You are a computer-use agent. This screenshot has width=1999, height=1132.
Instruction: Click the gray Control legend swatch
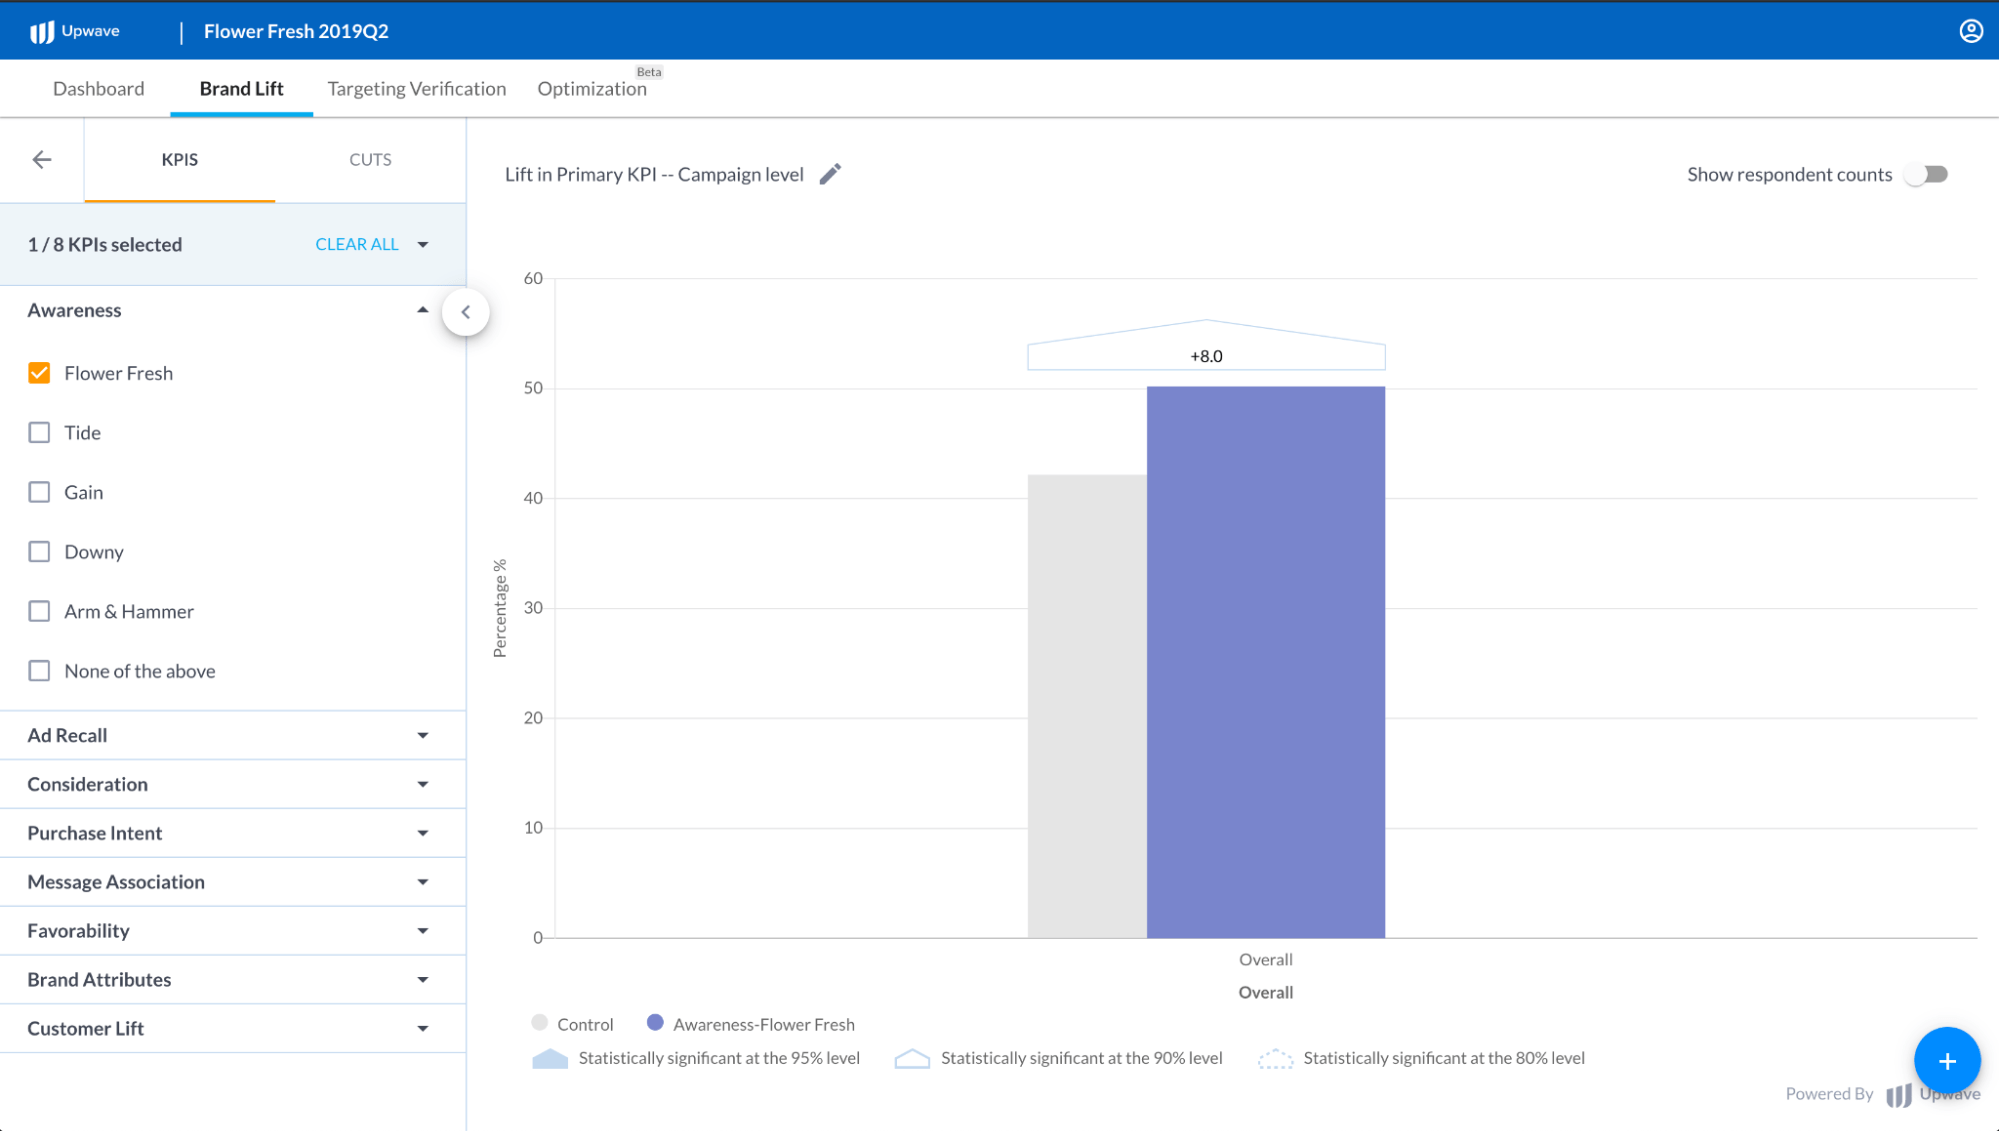click(x=540, y=1023)
